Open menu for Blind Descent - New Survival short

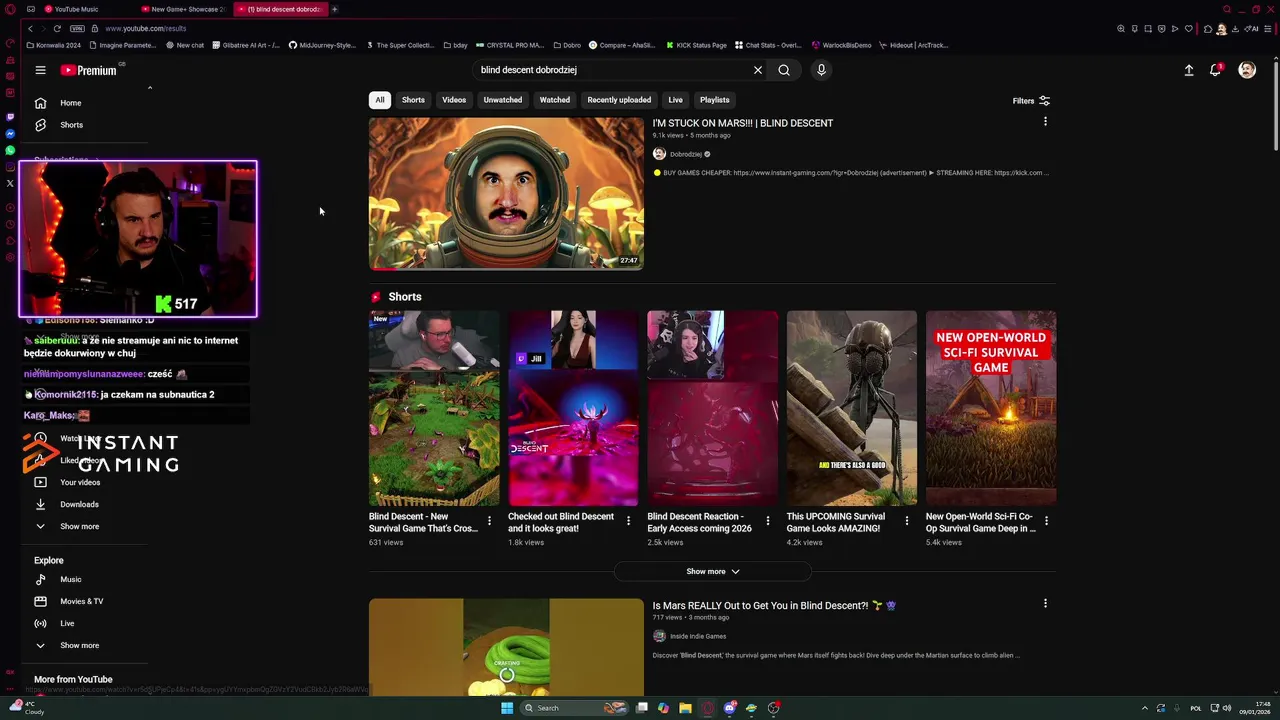pyautogui.click(x=489, y=521)
